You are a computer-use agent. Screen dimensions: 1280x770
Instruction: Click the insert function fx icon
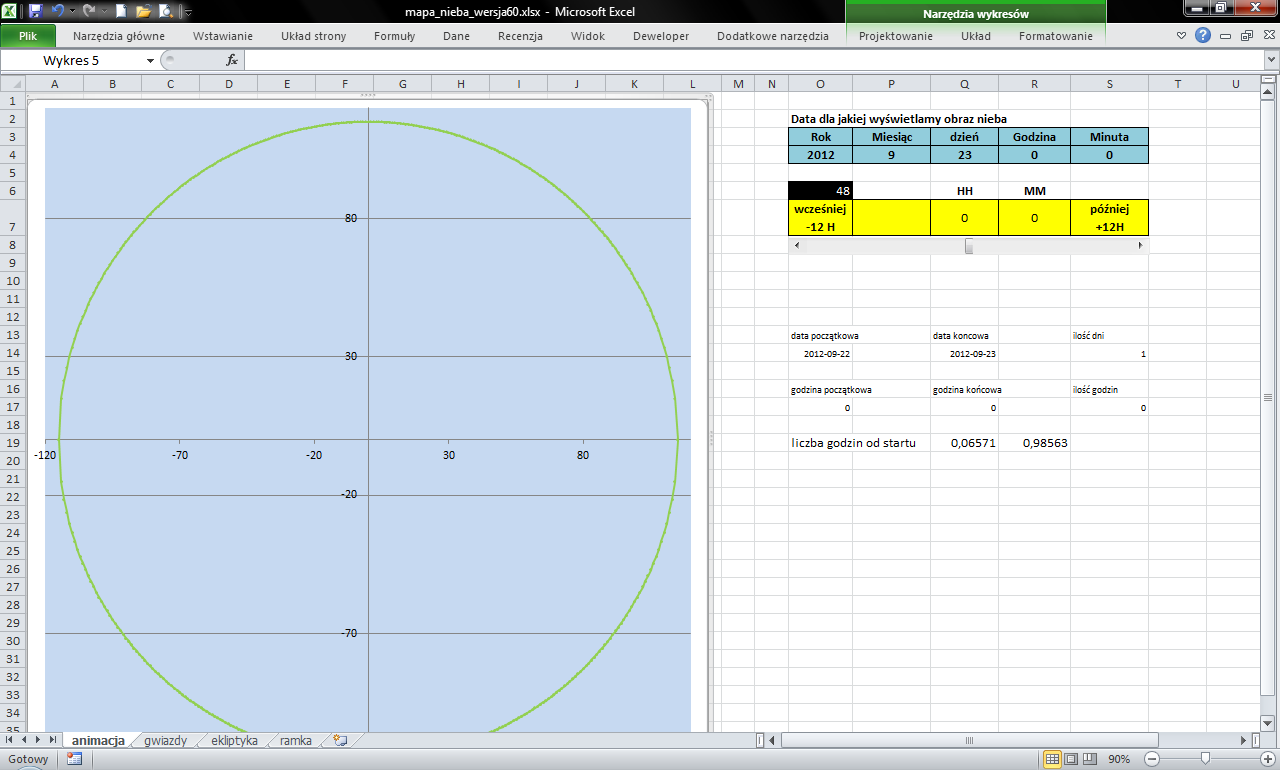pos(232,60)
